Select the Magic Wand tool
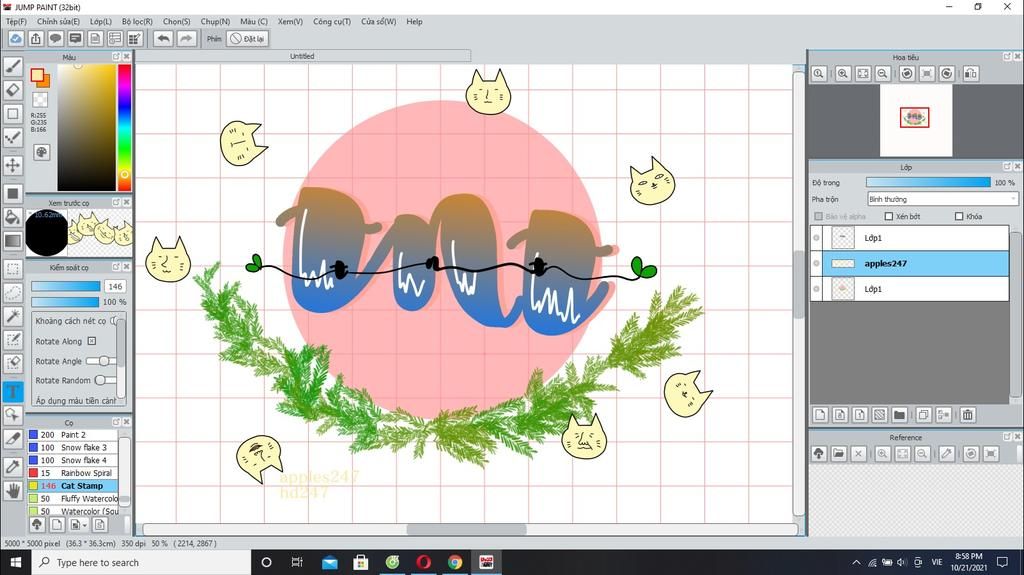The image size is (1024, 575). (13, 316)
